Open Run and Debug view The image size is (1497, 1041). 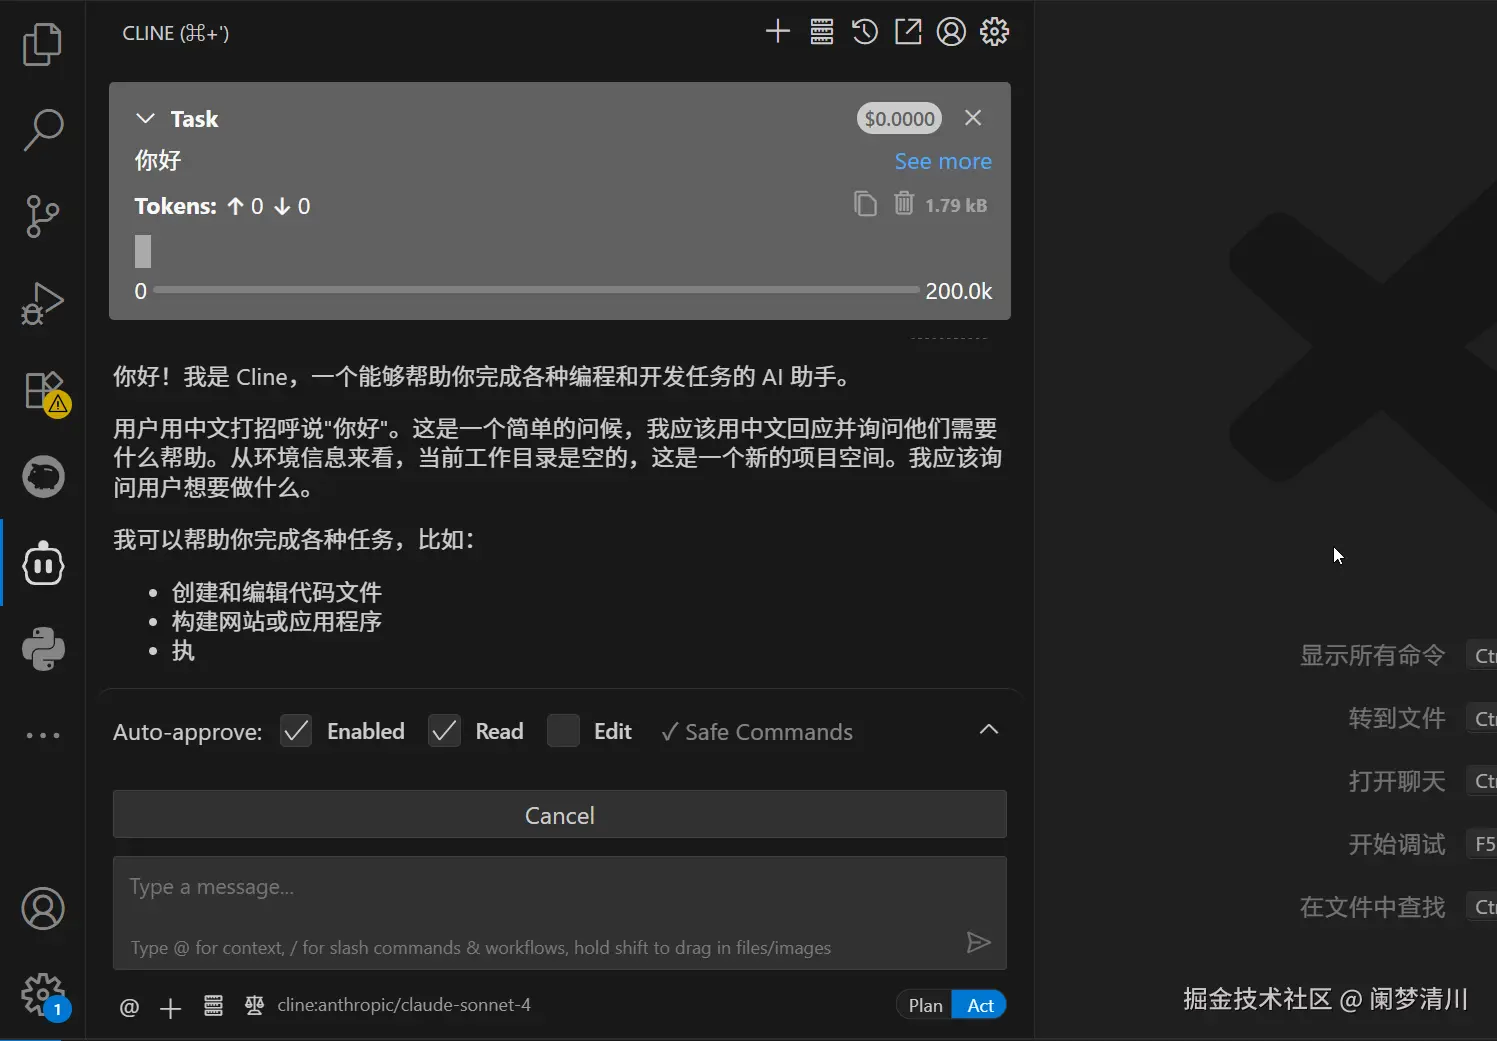click(x=42, y=303)
